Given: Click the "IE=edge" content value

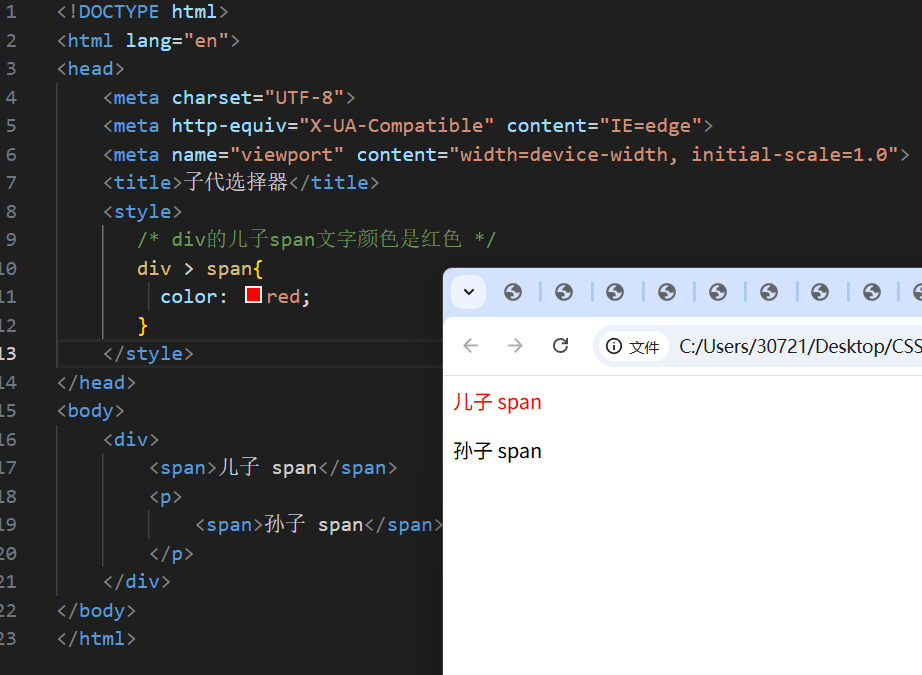Looking at the screenshot, I should 650,126.
